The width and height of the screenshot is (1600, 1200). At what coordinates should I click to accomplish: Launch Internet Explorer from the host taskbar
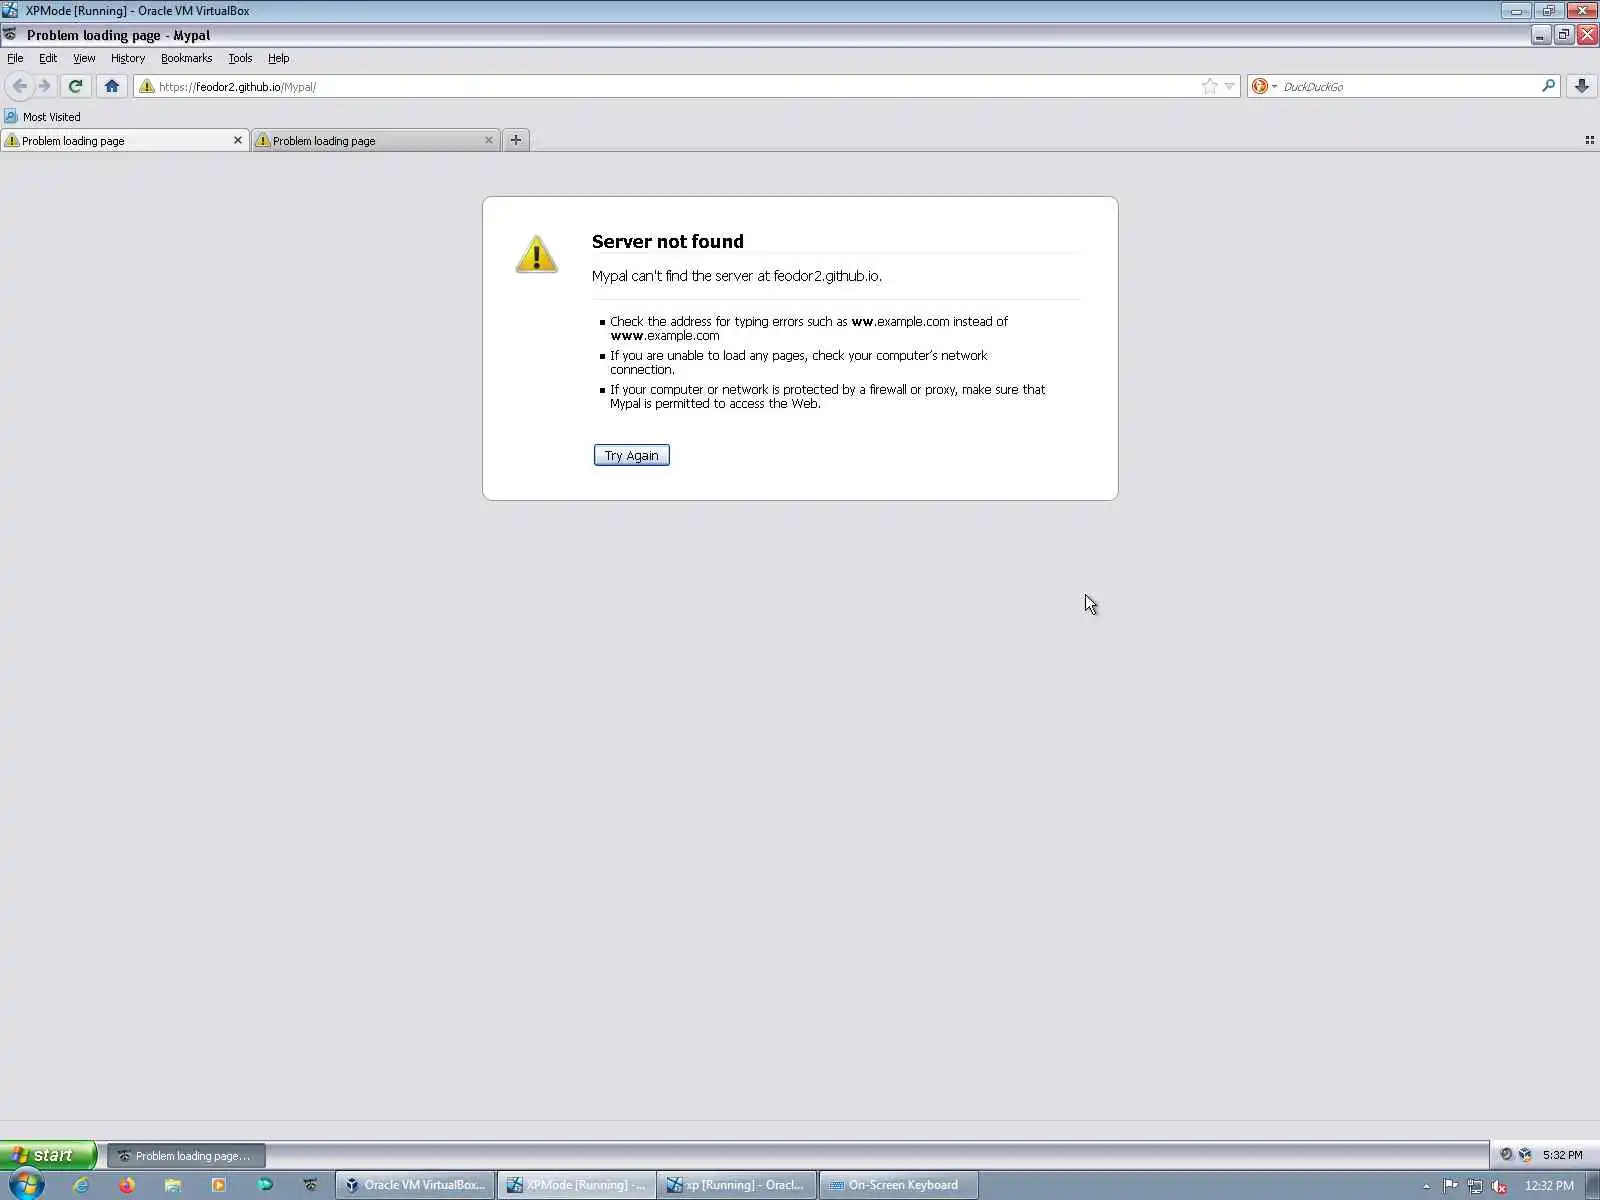pyautogui.click(x=81, y=1185)
